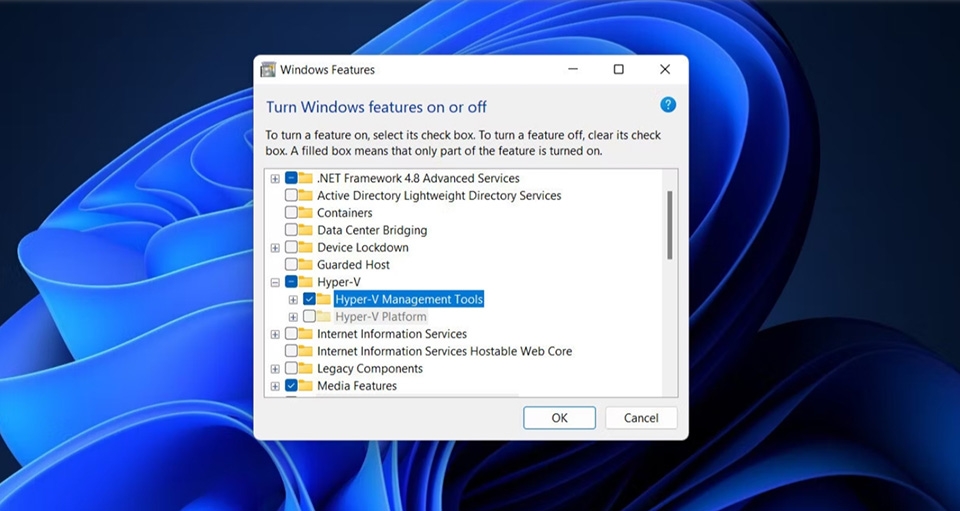The image size is (960, 511).
Task: Select the Media Features label
Action: (357, 386)
